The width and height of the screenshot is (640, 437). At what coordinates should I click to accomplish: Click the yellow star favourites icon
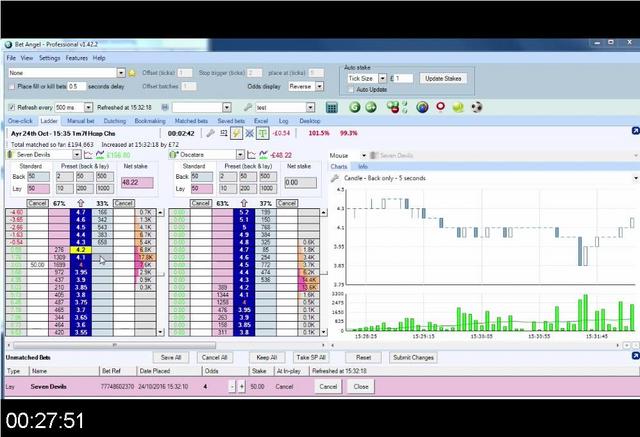(x=132, y=73)
